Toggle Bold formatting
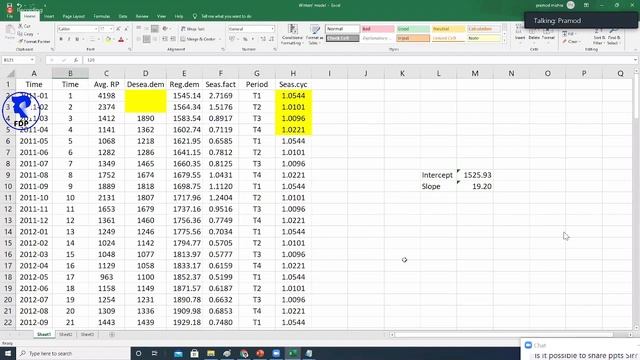640x360 pixels. coord(61,39)
